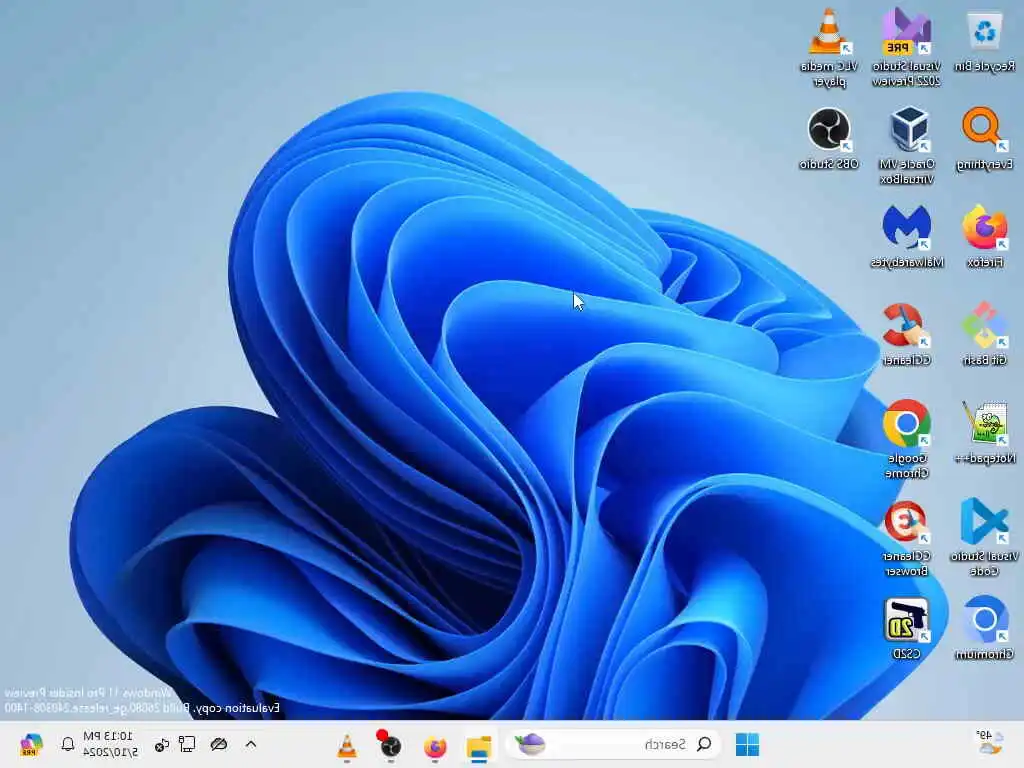Open Malwarebytes desktop shortcut
Screen dimensions: 1024x768
coord(906,236)
